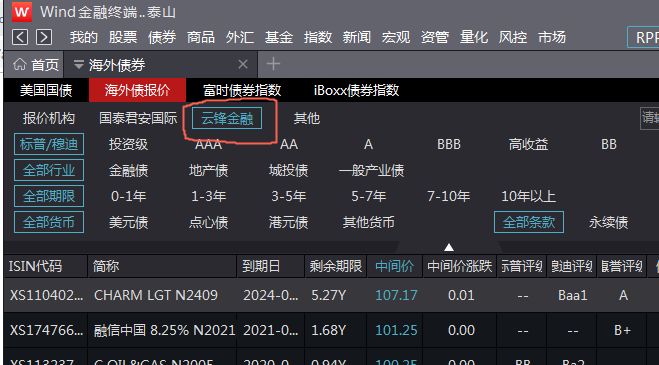The image size is (659, 365).
Task: Switch to the iBoxx债券指数 tab
Action: [x=356, y=90]
